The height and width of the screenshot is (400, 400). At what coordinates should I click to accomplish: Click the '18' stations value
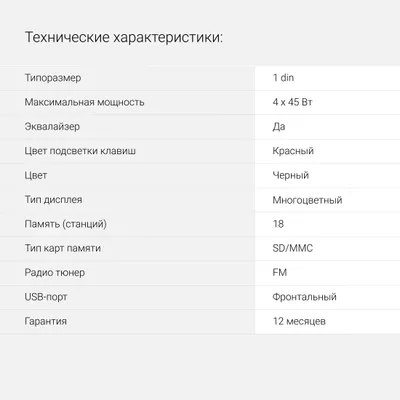coord(278,224)
